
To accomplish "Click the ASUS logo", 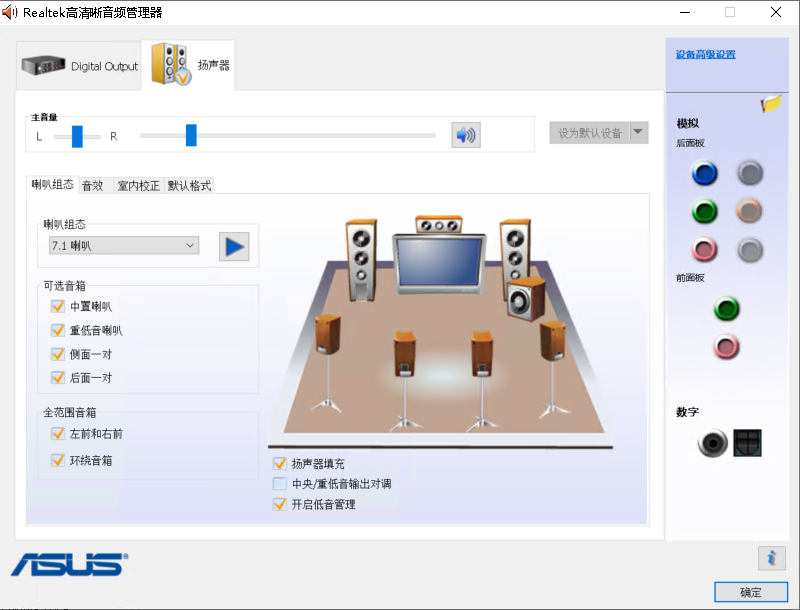I will click(70, 565).
